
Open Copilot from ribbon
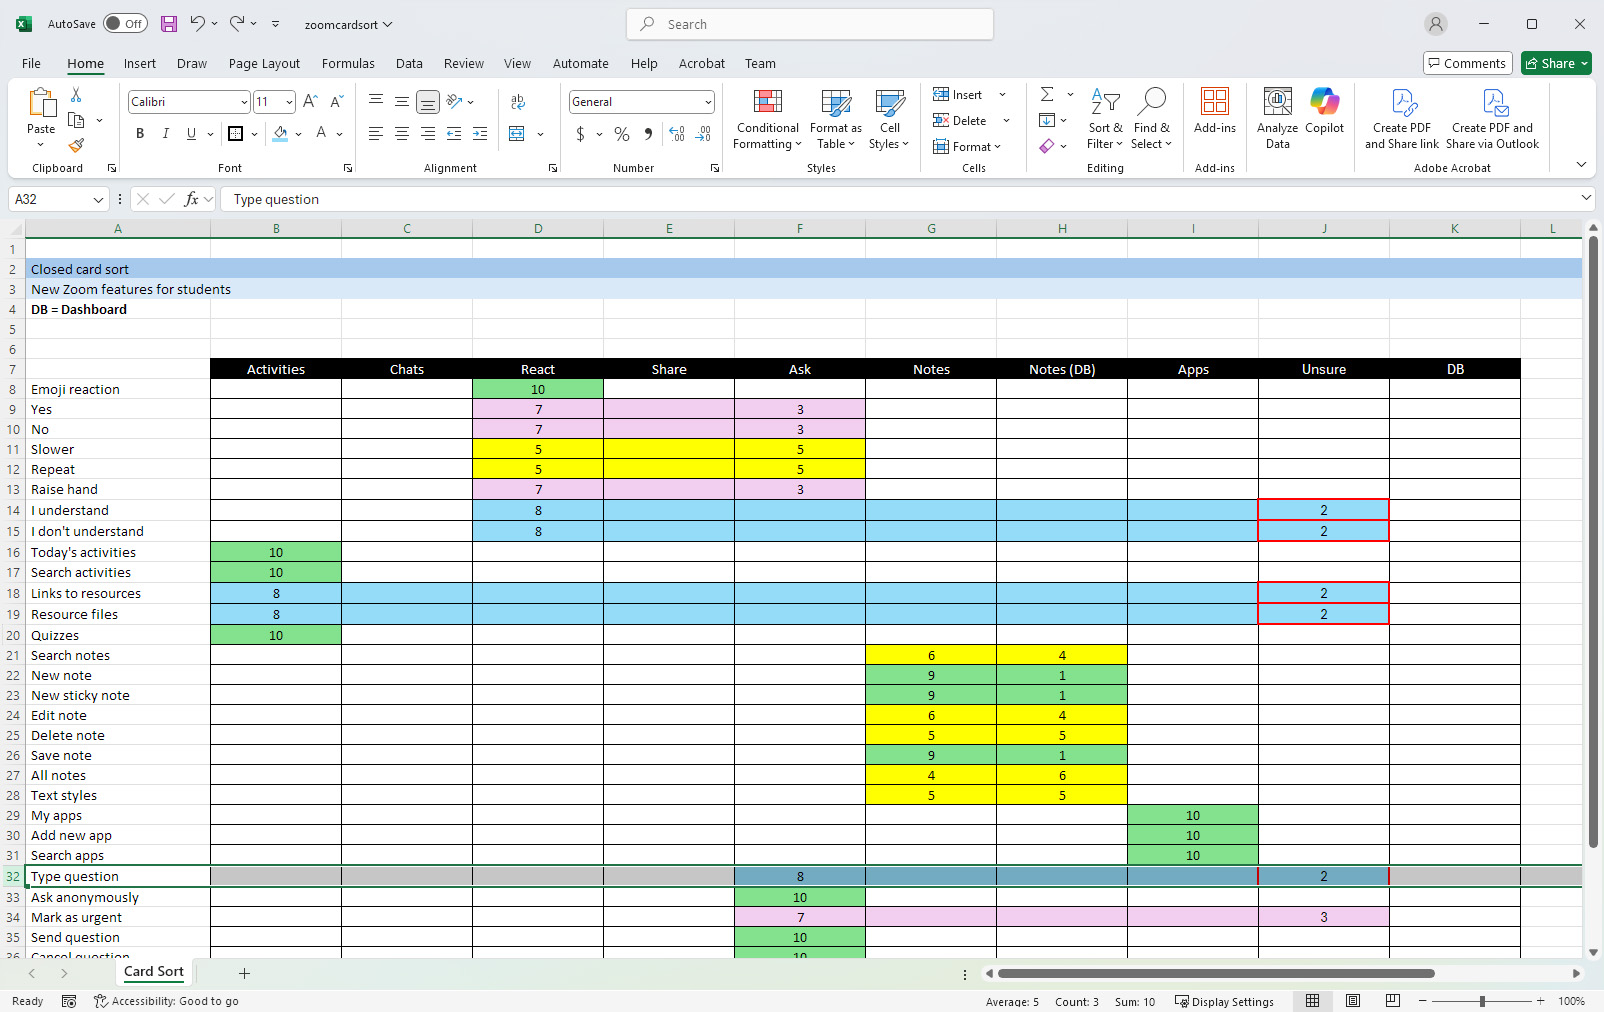1324,110
